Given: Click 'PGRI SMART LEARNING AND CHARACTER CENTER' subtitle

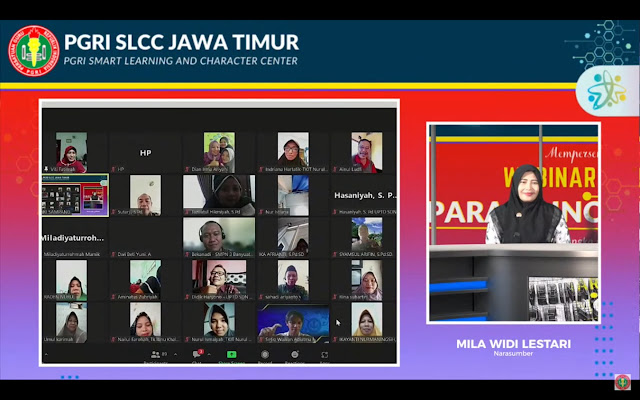Looking at the screenshot, I should (x=180, y=61).
